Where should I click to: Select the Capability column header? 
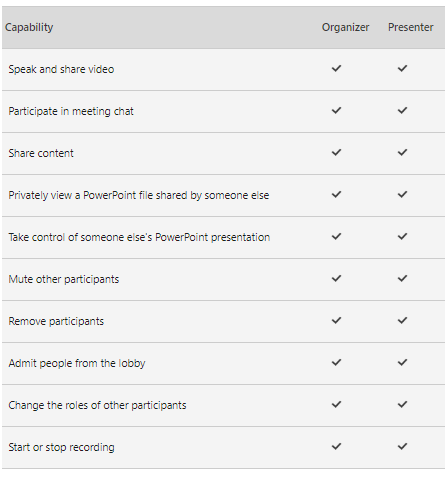(29, 27)
